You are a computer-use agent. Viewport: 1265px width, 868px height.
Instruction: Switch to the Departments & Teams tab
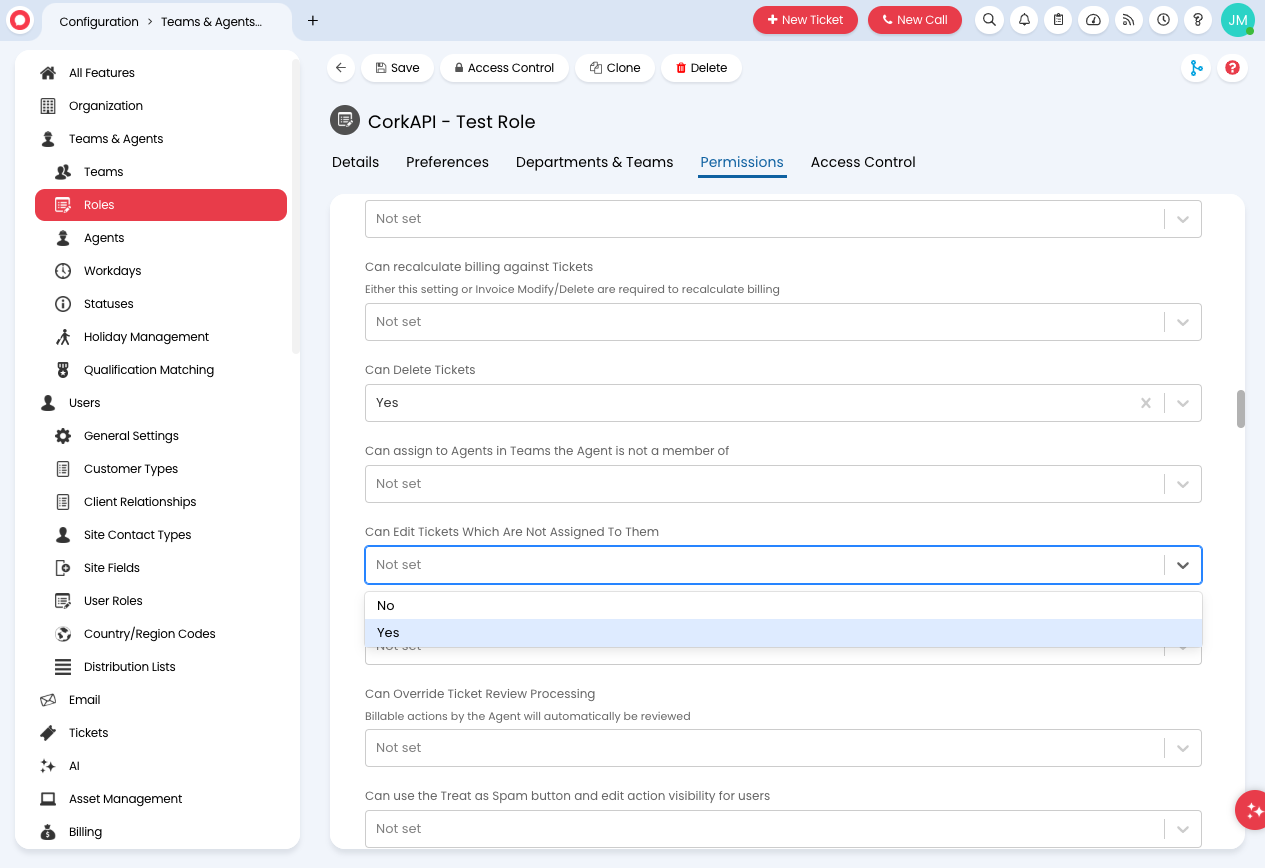[594, 162]
